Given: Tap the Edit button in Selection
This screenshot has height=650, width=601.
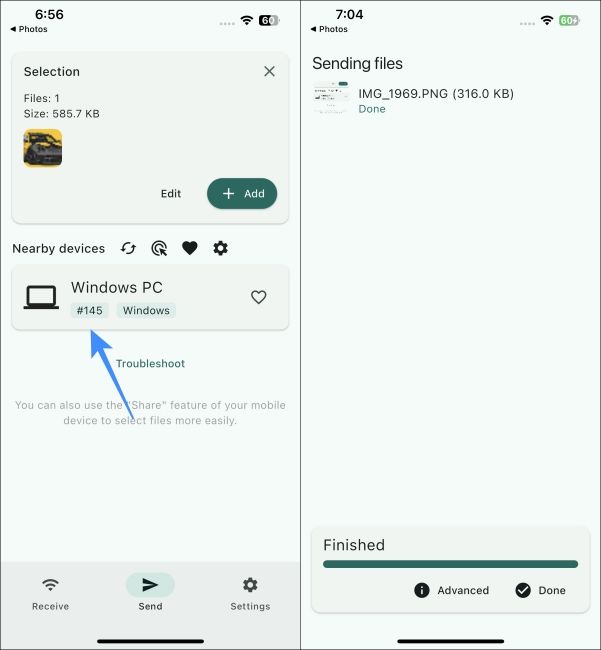Looking at the screenshot, I should 171,194.
